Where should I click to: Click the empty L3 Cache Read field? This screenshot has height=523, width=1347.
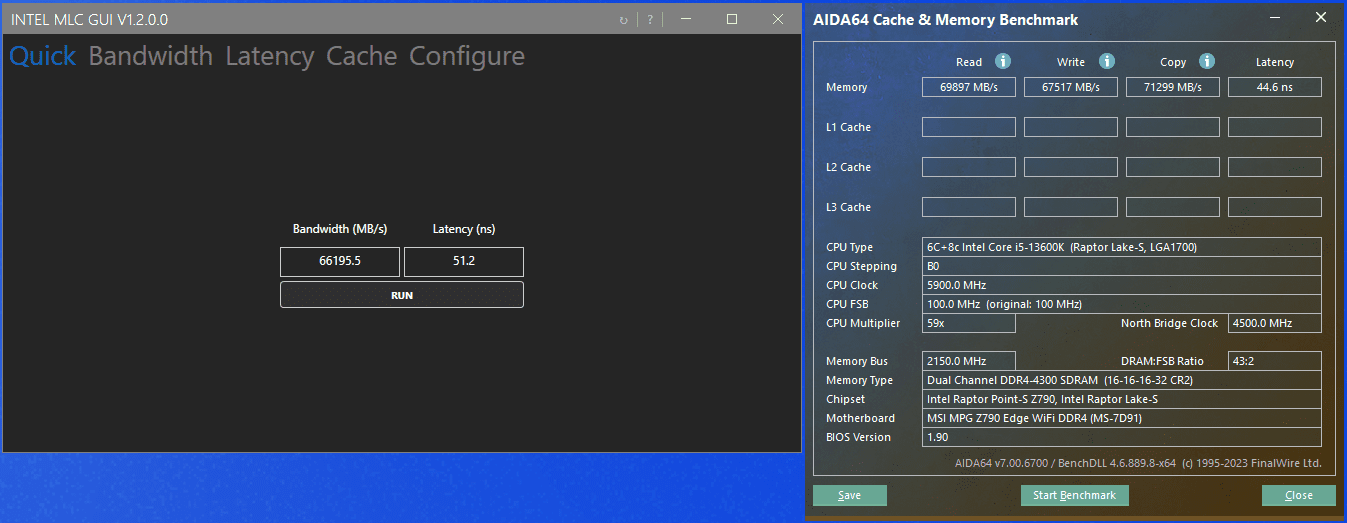click(969, 207)
